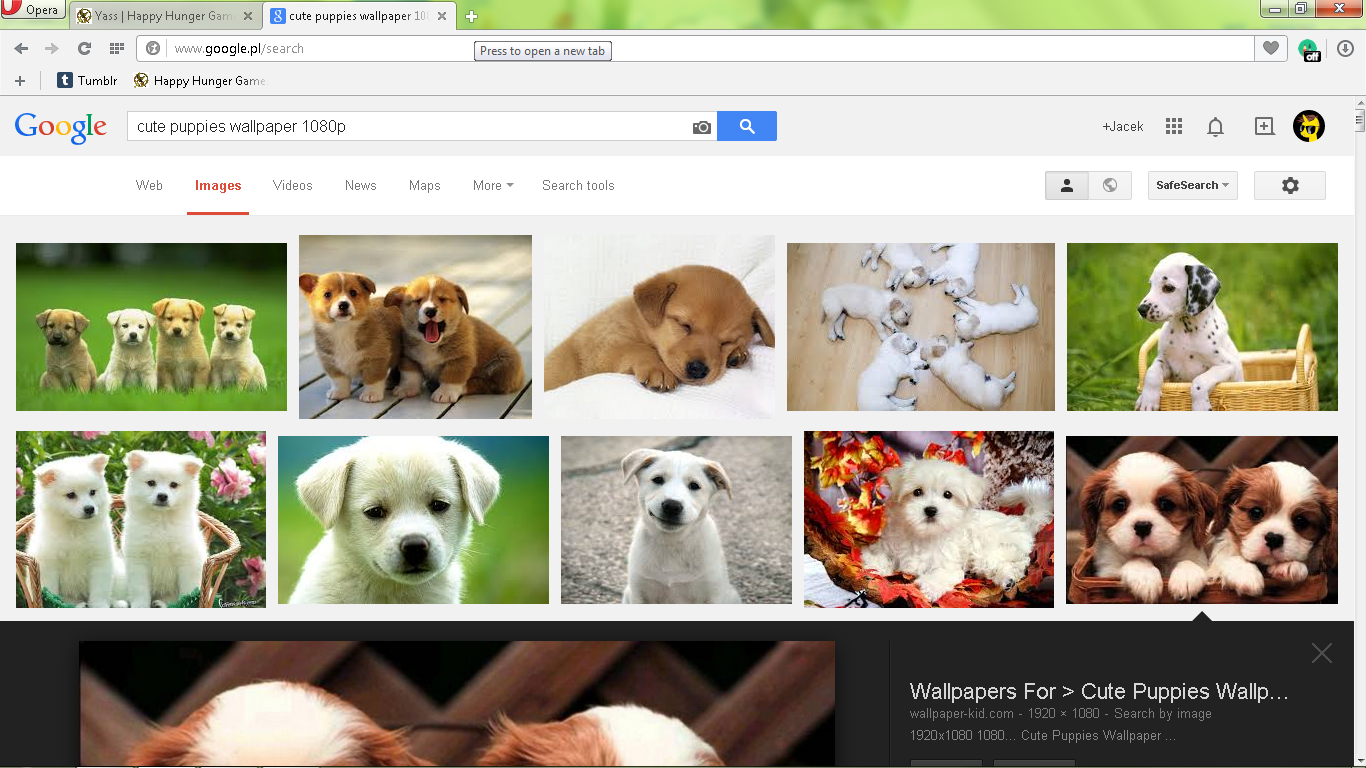Open two corgi puppies on deck thumbnail
This screenshot has height=768, width=1366.
click(415, 327)
